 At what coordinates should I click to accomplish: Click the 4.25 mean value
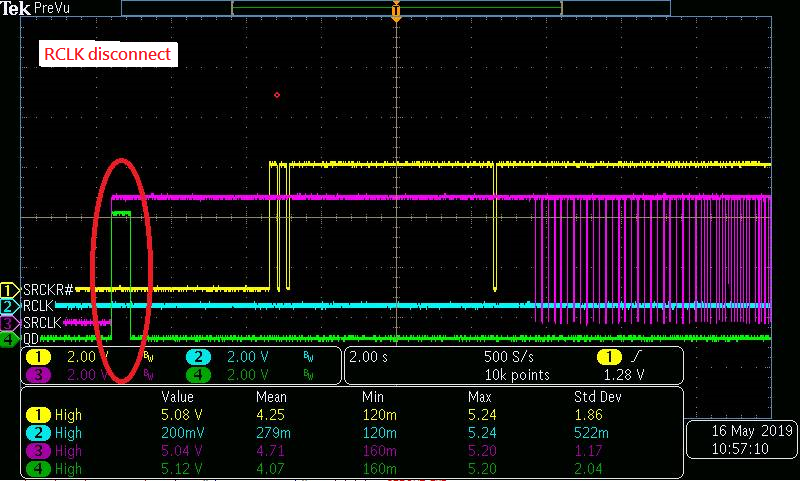tap(270, 415)
